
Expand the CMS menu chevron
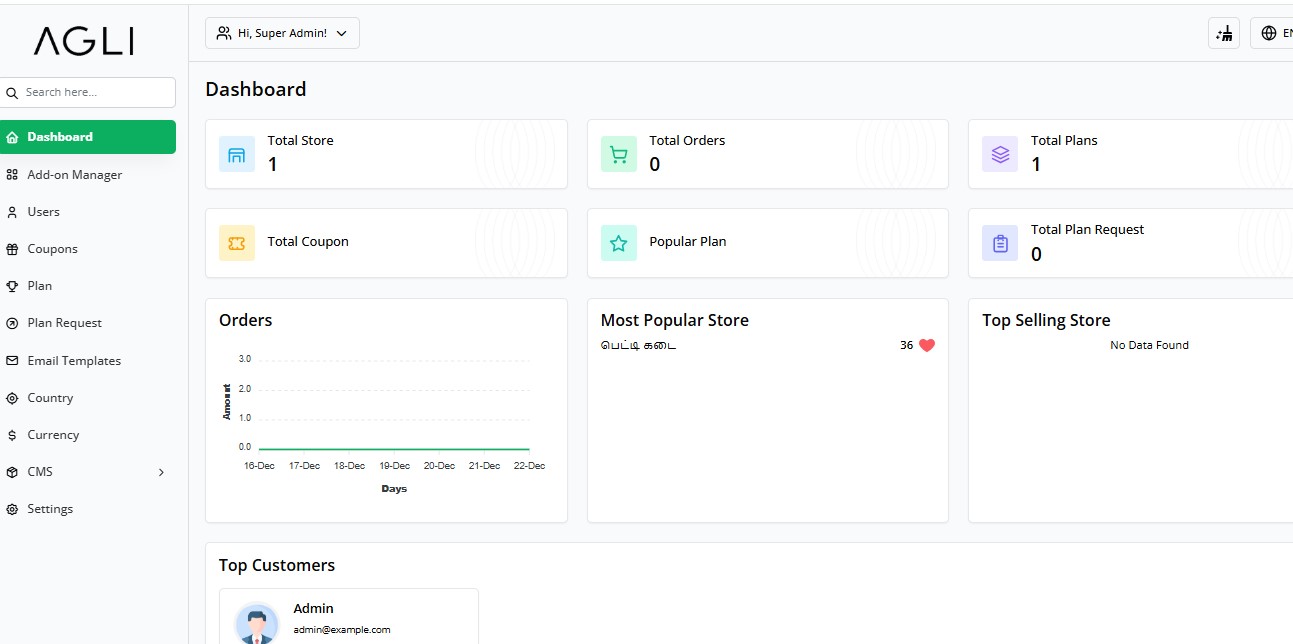click(161, 472)
